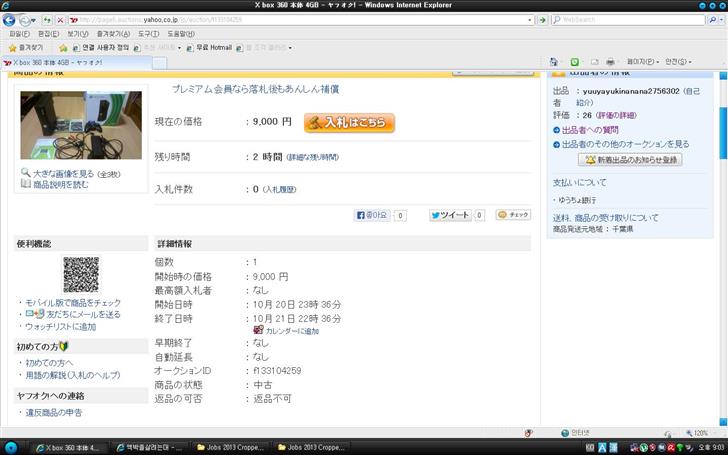Click the popup blocker status bar icon

pos(528,433)
